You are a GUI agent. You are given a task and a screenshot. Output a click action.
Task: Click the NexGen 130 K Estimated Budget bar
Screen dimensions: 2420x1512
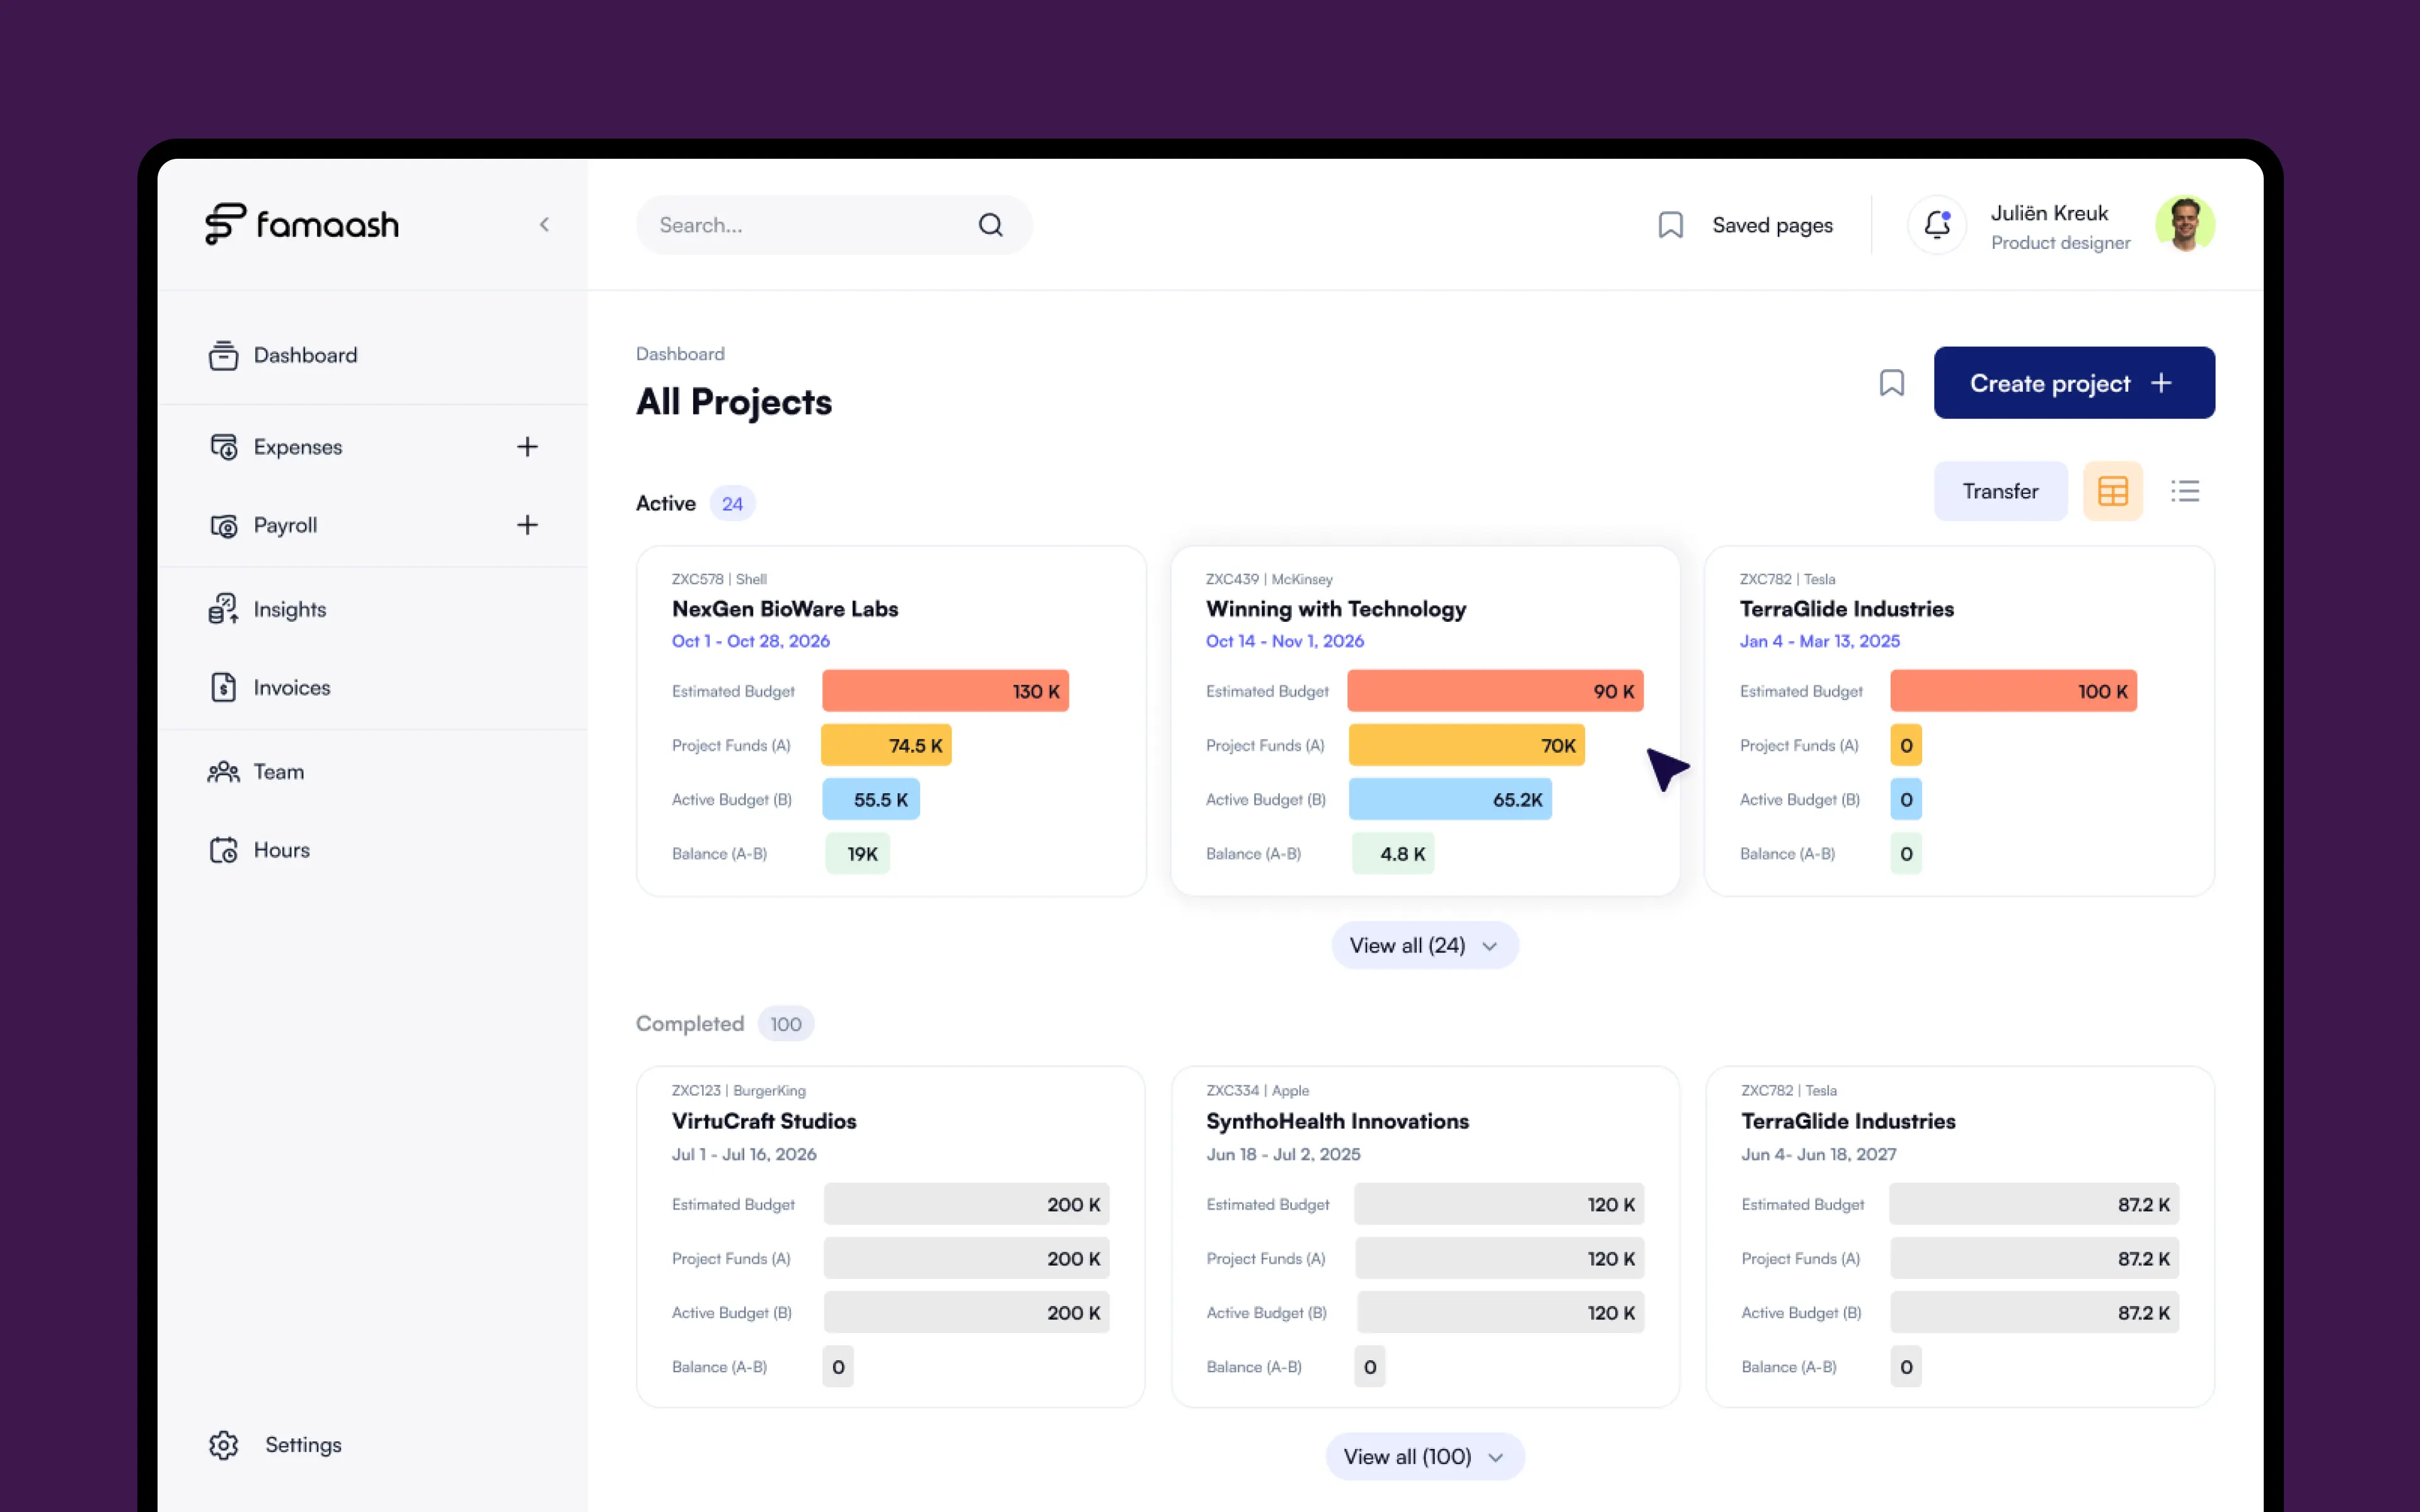click(945, 691)
